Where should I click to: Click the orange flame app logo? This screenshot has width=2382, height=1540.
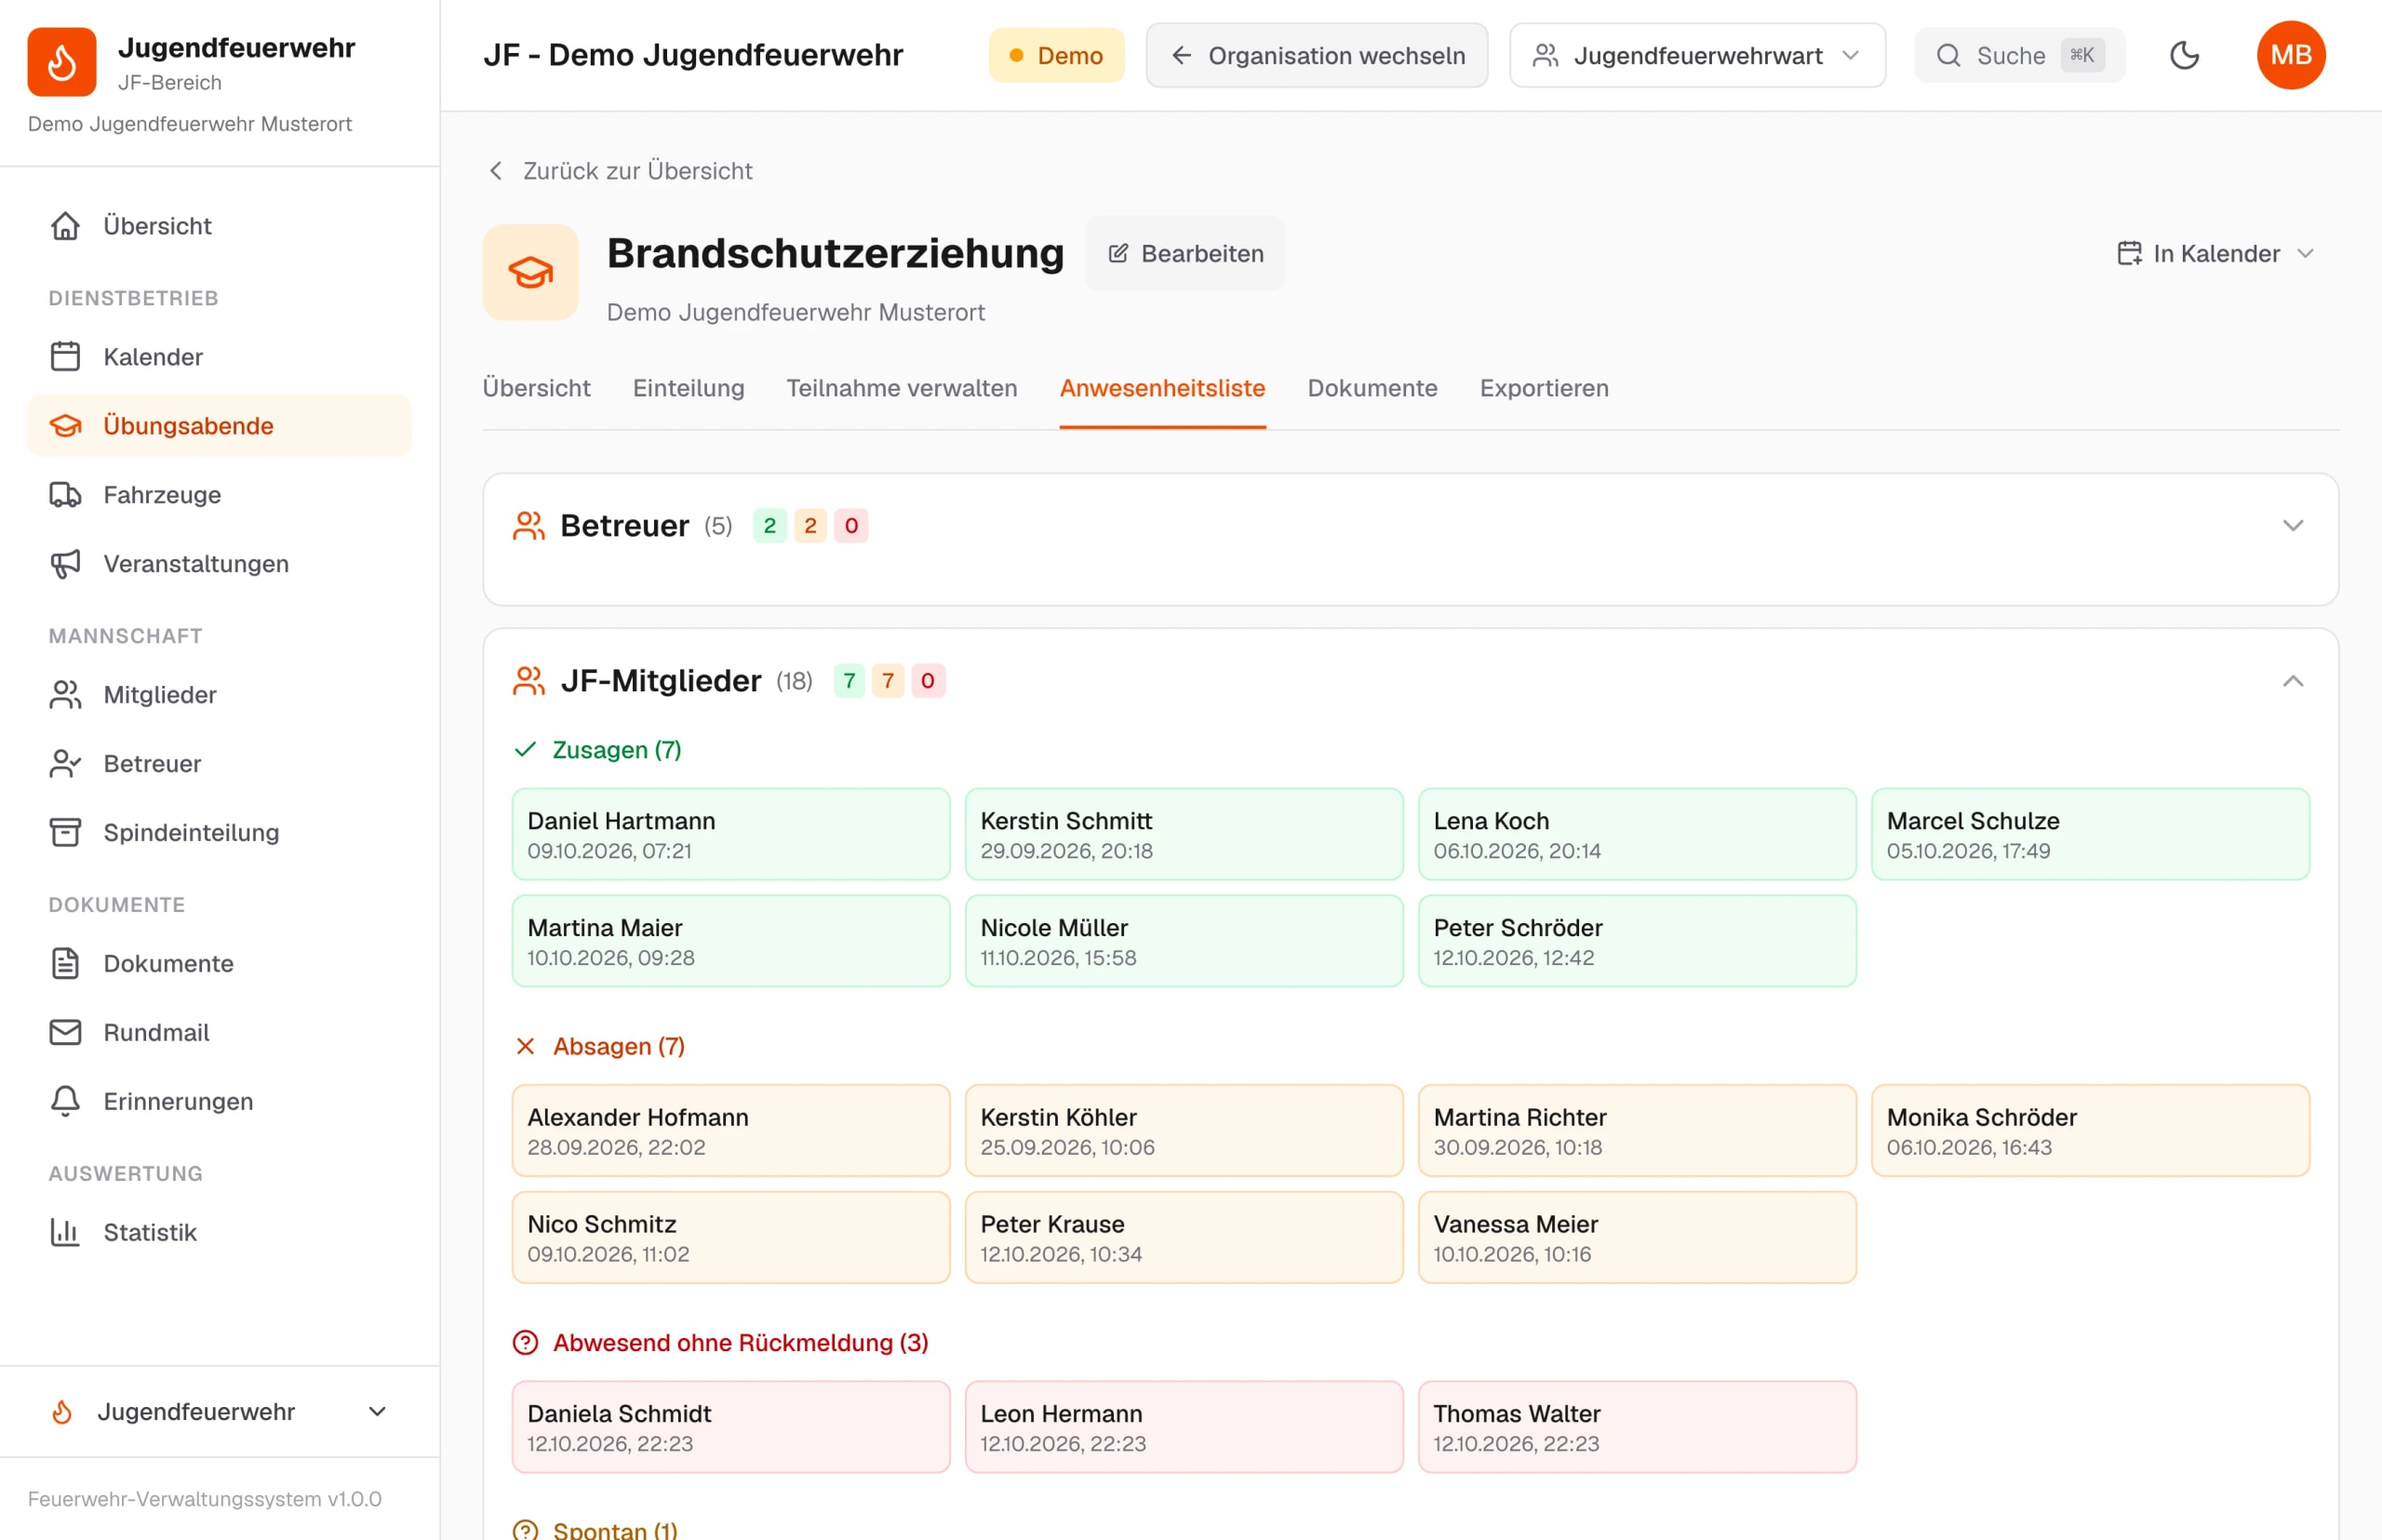click(62, 62)
